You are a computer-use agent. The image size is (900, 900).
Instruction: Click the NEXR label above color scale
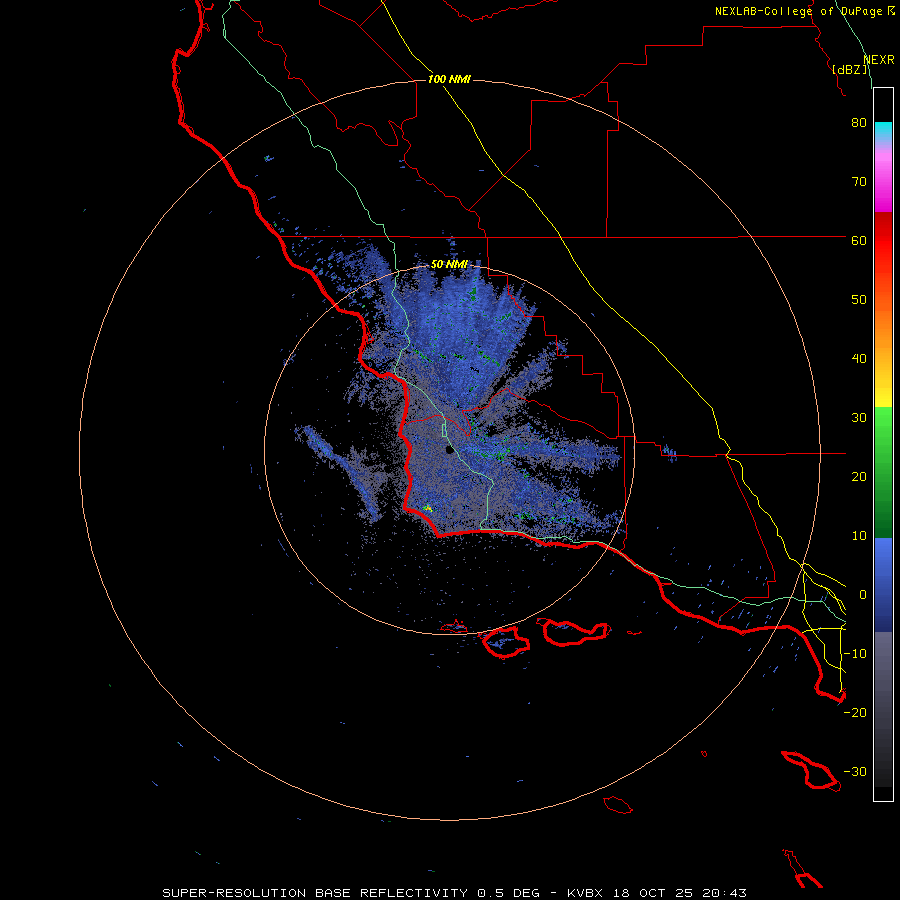pos(878,60)
